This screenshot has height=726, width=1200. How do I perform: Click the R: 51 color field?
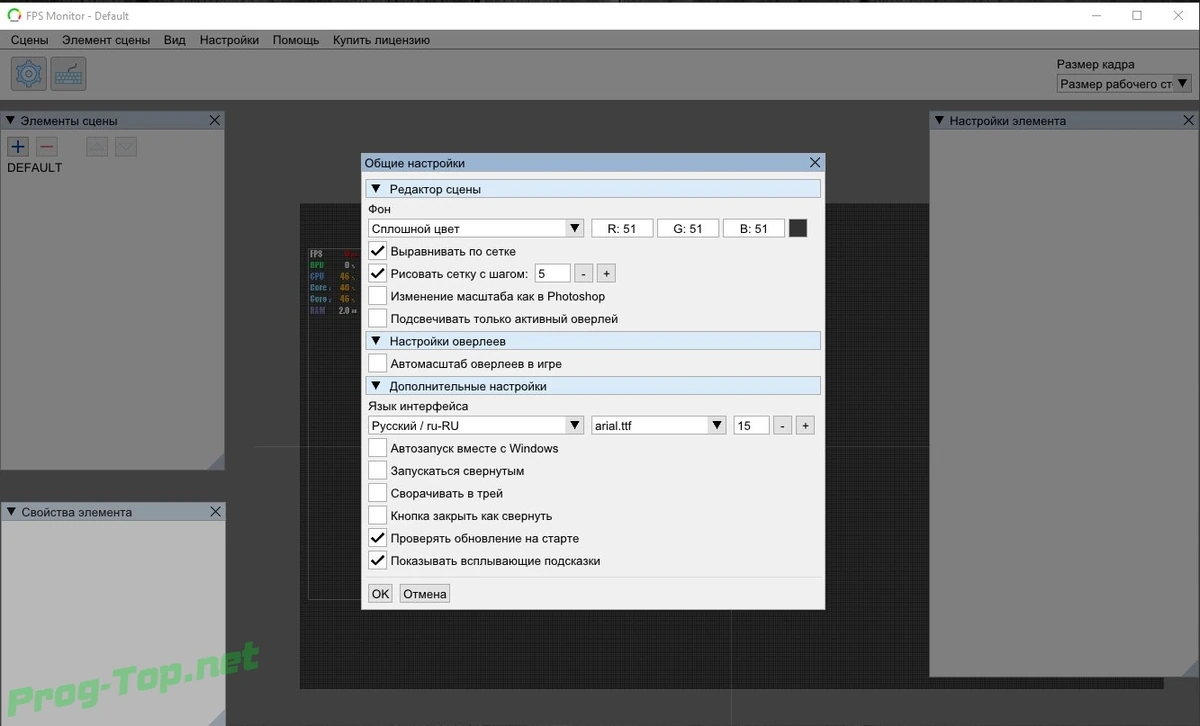click(x=621, y=228)
